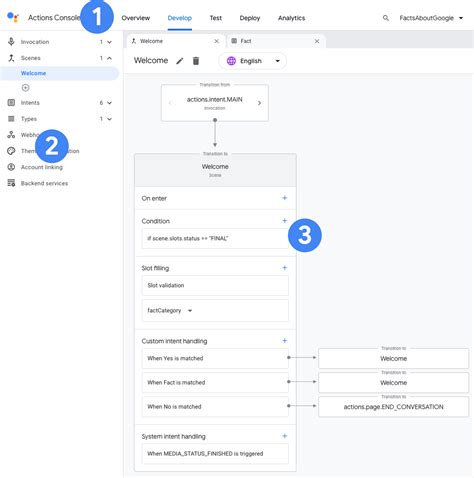Open the Test tab
Screen dimensions: 474x478
pos(216,18)
